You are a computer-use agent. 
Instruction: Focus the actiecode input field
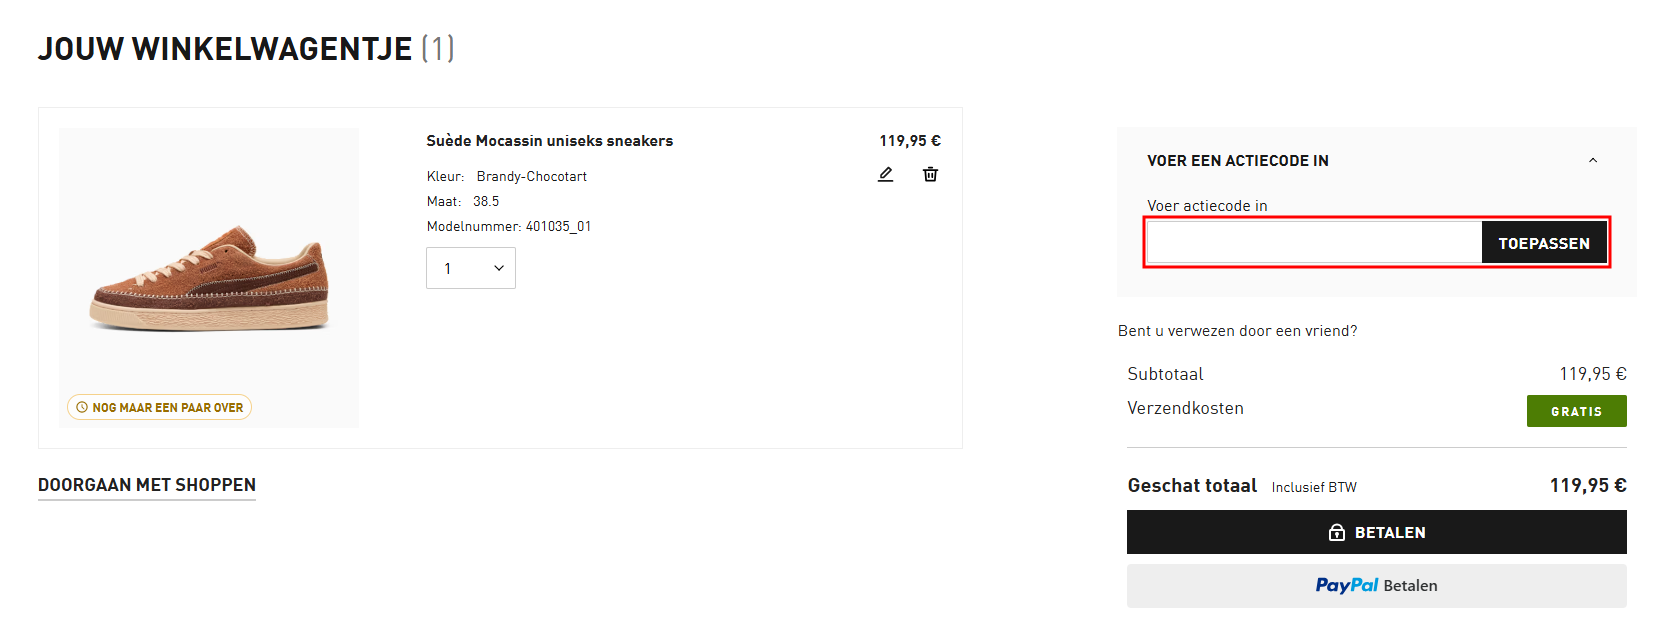tap(1313, 243)
